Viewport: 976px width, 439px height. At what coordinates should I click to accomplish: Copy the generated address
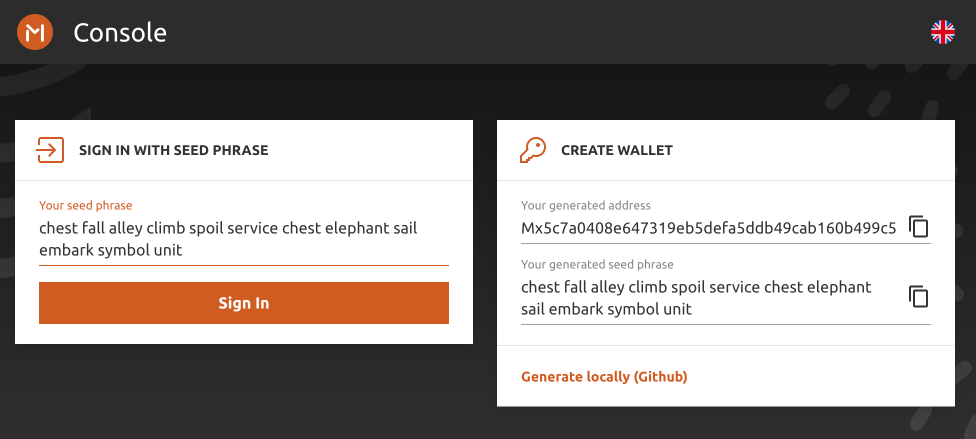click(918, 227)
